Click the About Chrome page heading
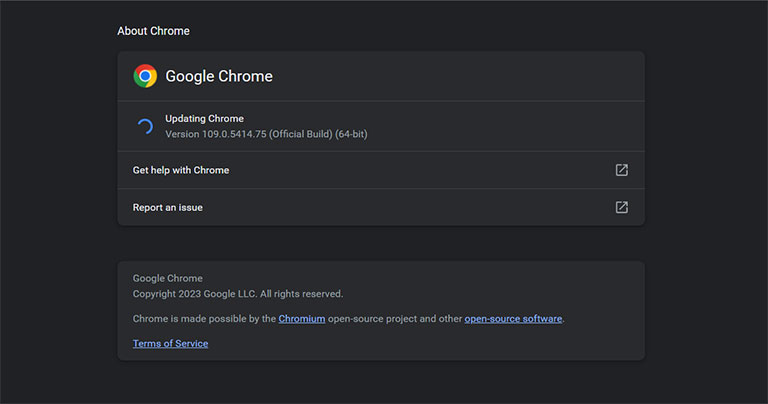This screenshot has width=768, height=404. point(153,31)
